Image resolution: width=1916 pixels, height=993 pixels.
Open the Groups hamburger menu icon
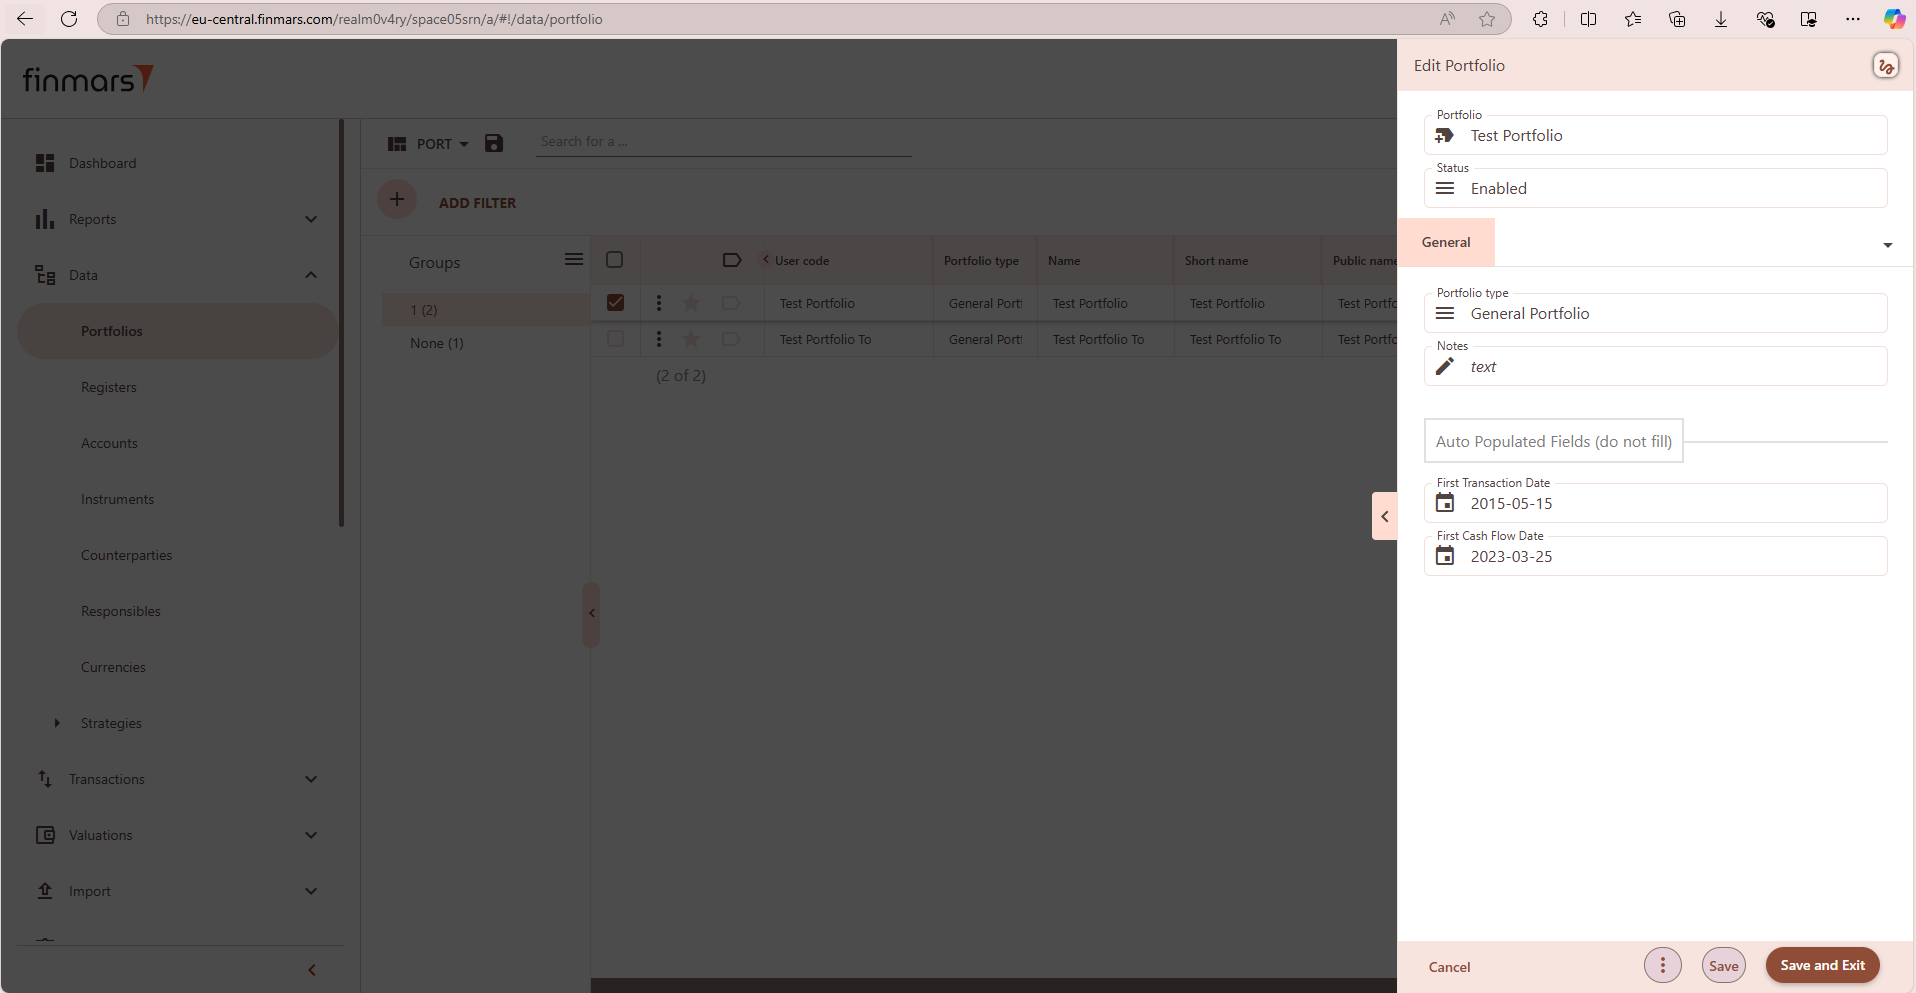click(573, 260)
